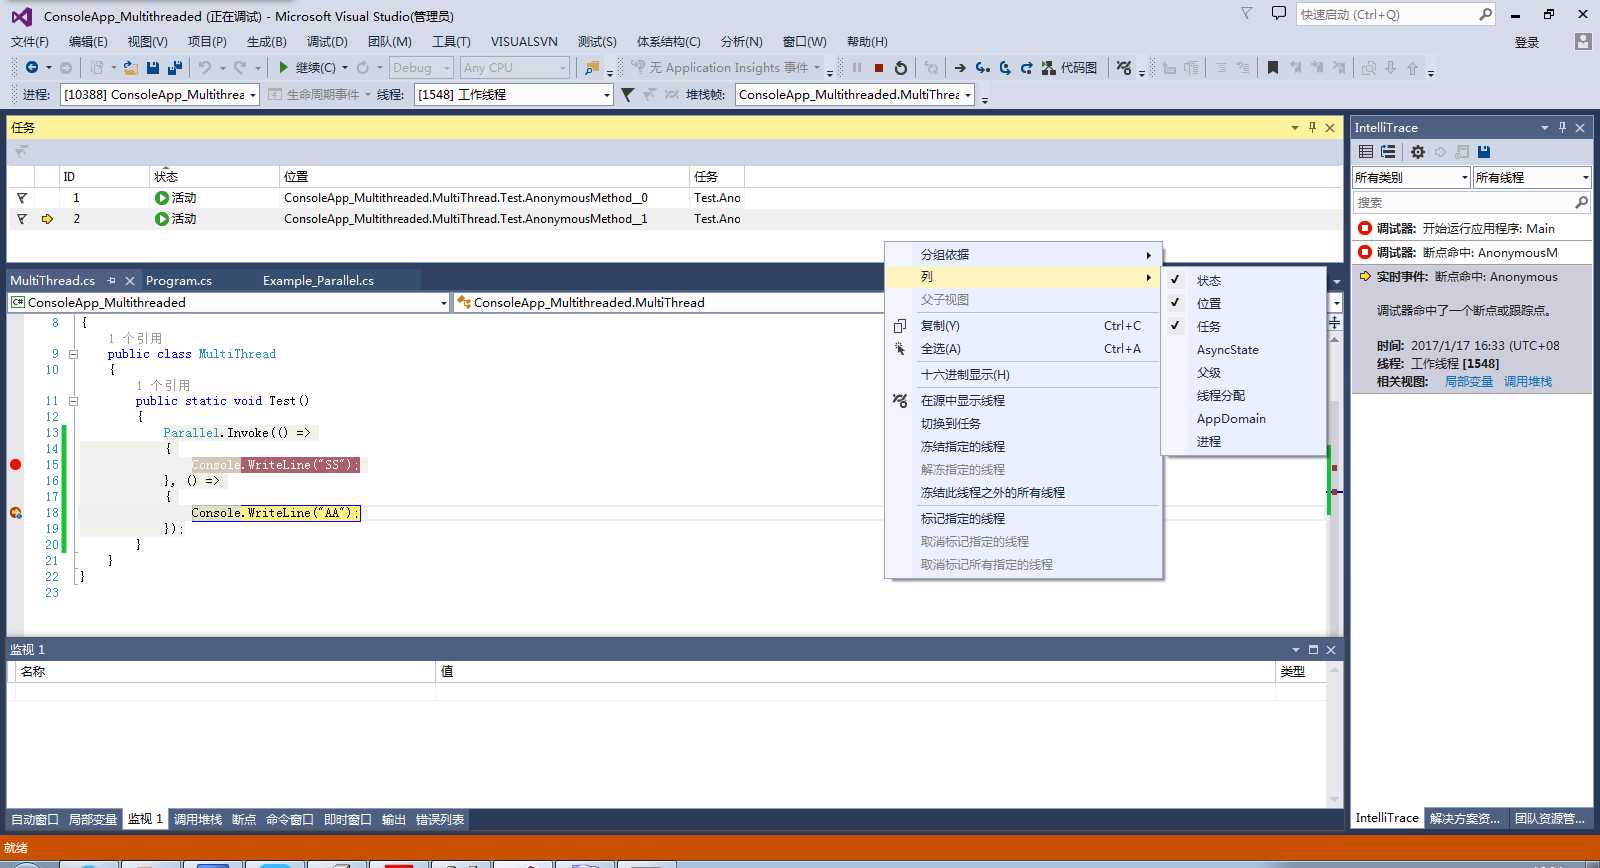This screenshot has height=868, width=1600.
Task: Toggle bookmark with the bookmark icon
Action: (x=1273, y=68)
